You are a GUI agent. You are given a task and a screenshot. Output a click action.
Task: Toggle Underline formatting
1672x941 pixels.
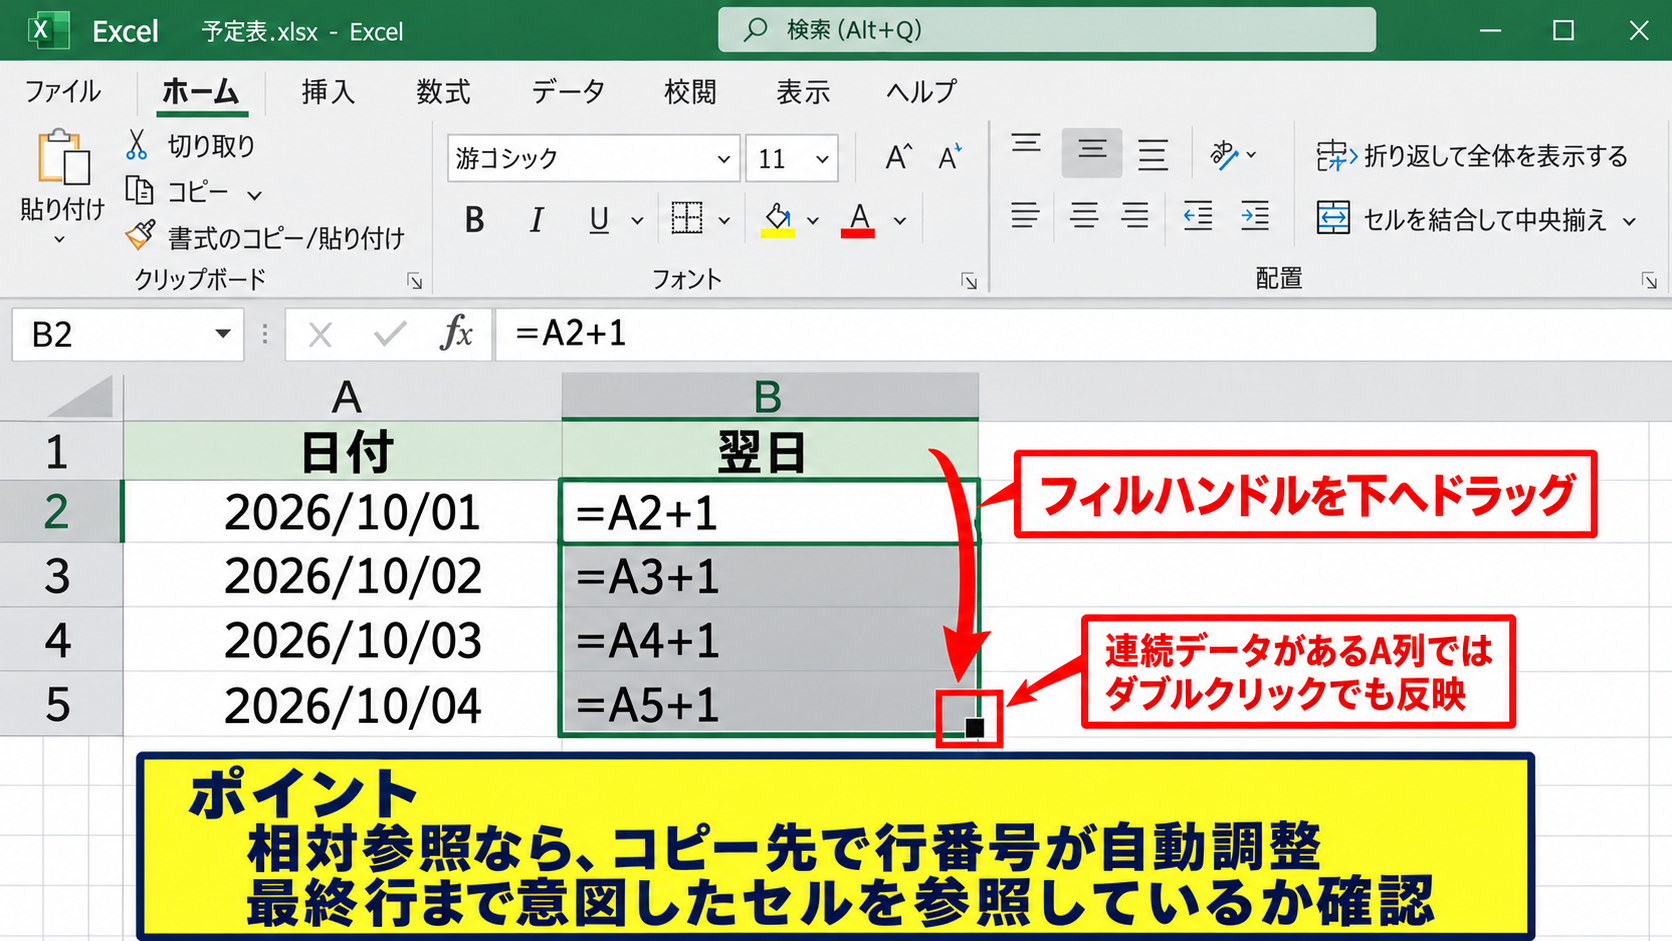click(x=599, y=219)
